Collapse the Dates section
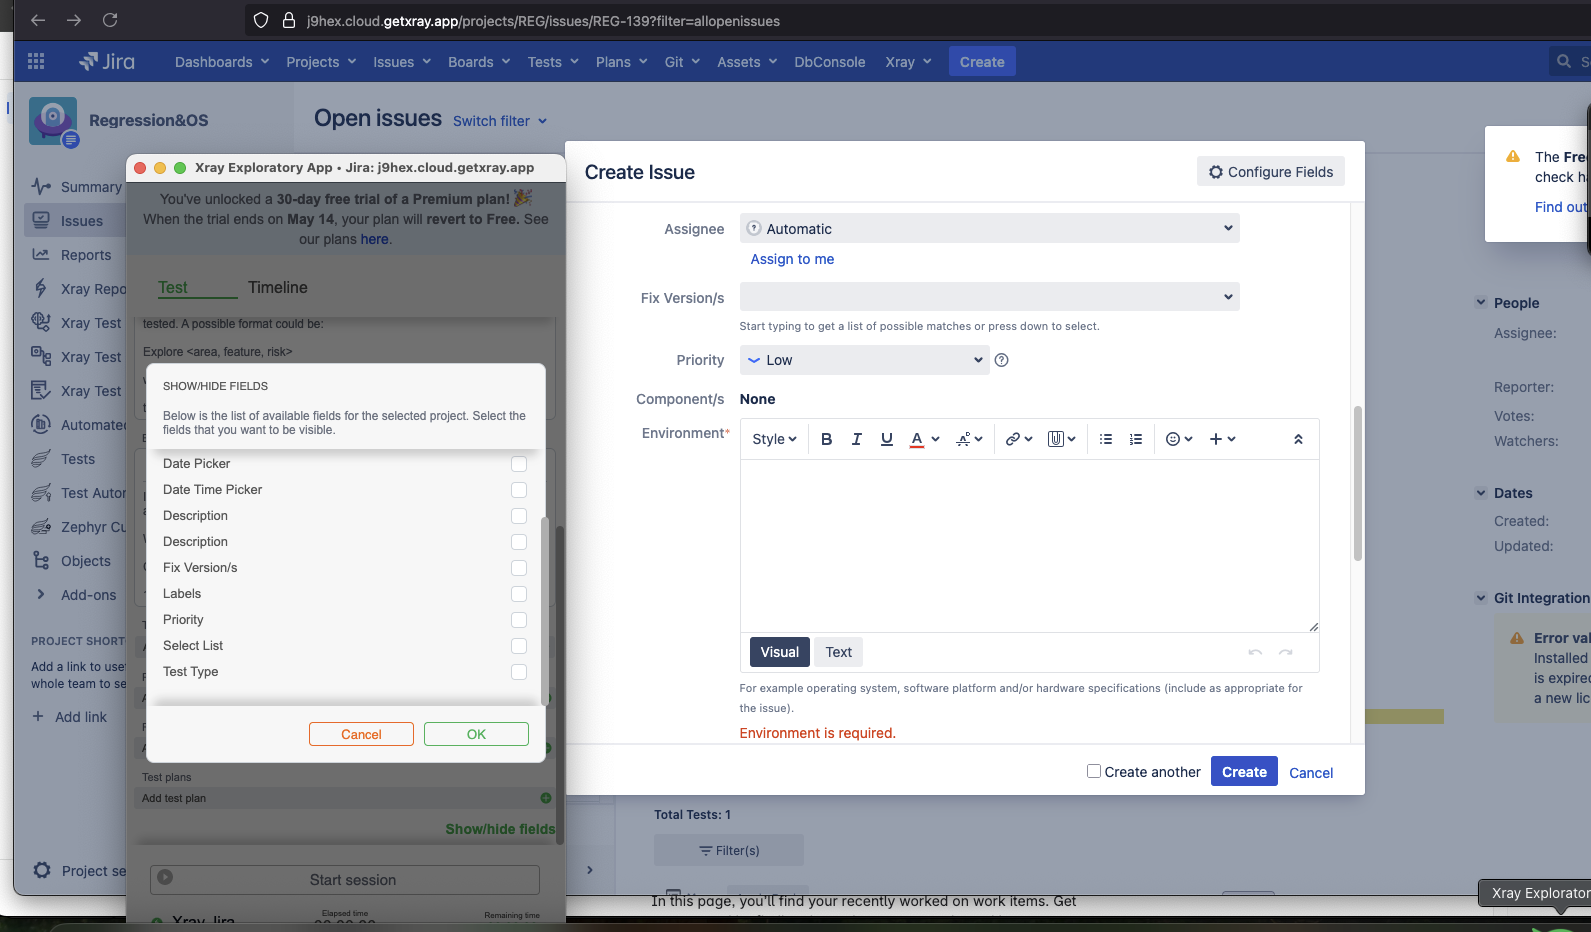Viewport: 1591px width, 932px height. [x=1481, y=492]
